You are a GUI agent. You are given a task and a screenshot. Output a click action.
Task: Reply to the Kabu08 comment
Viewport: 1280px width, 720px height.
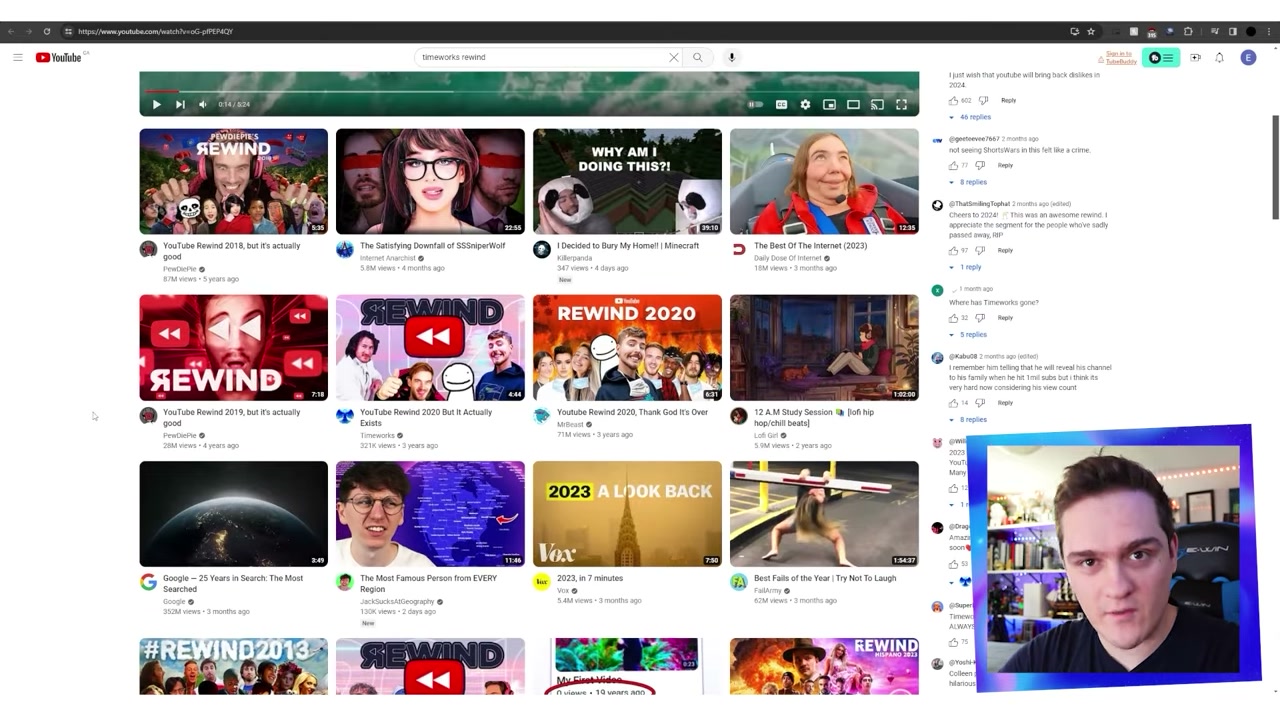[1005, 403]
